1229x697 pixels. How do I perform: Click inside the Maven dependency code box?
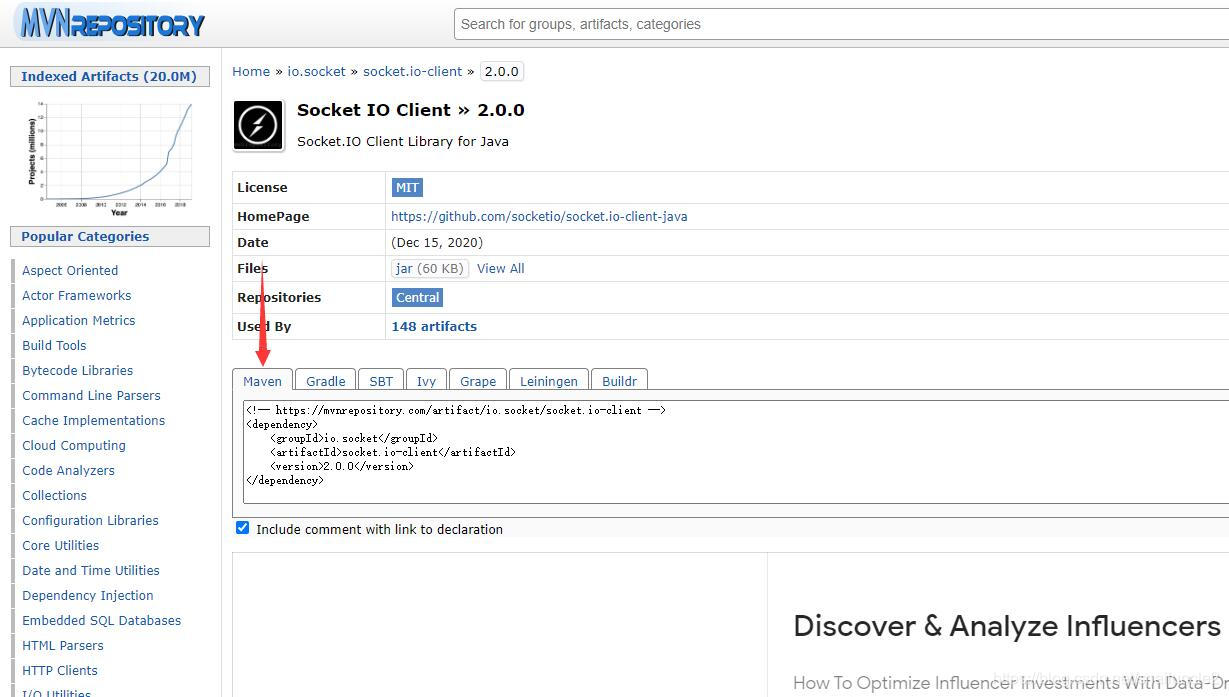[x=736, y=452]
